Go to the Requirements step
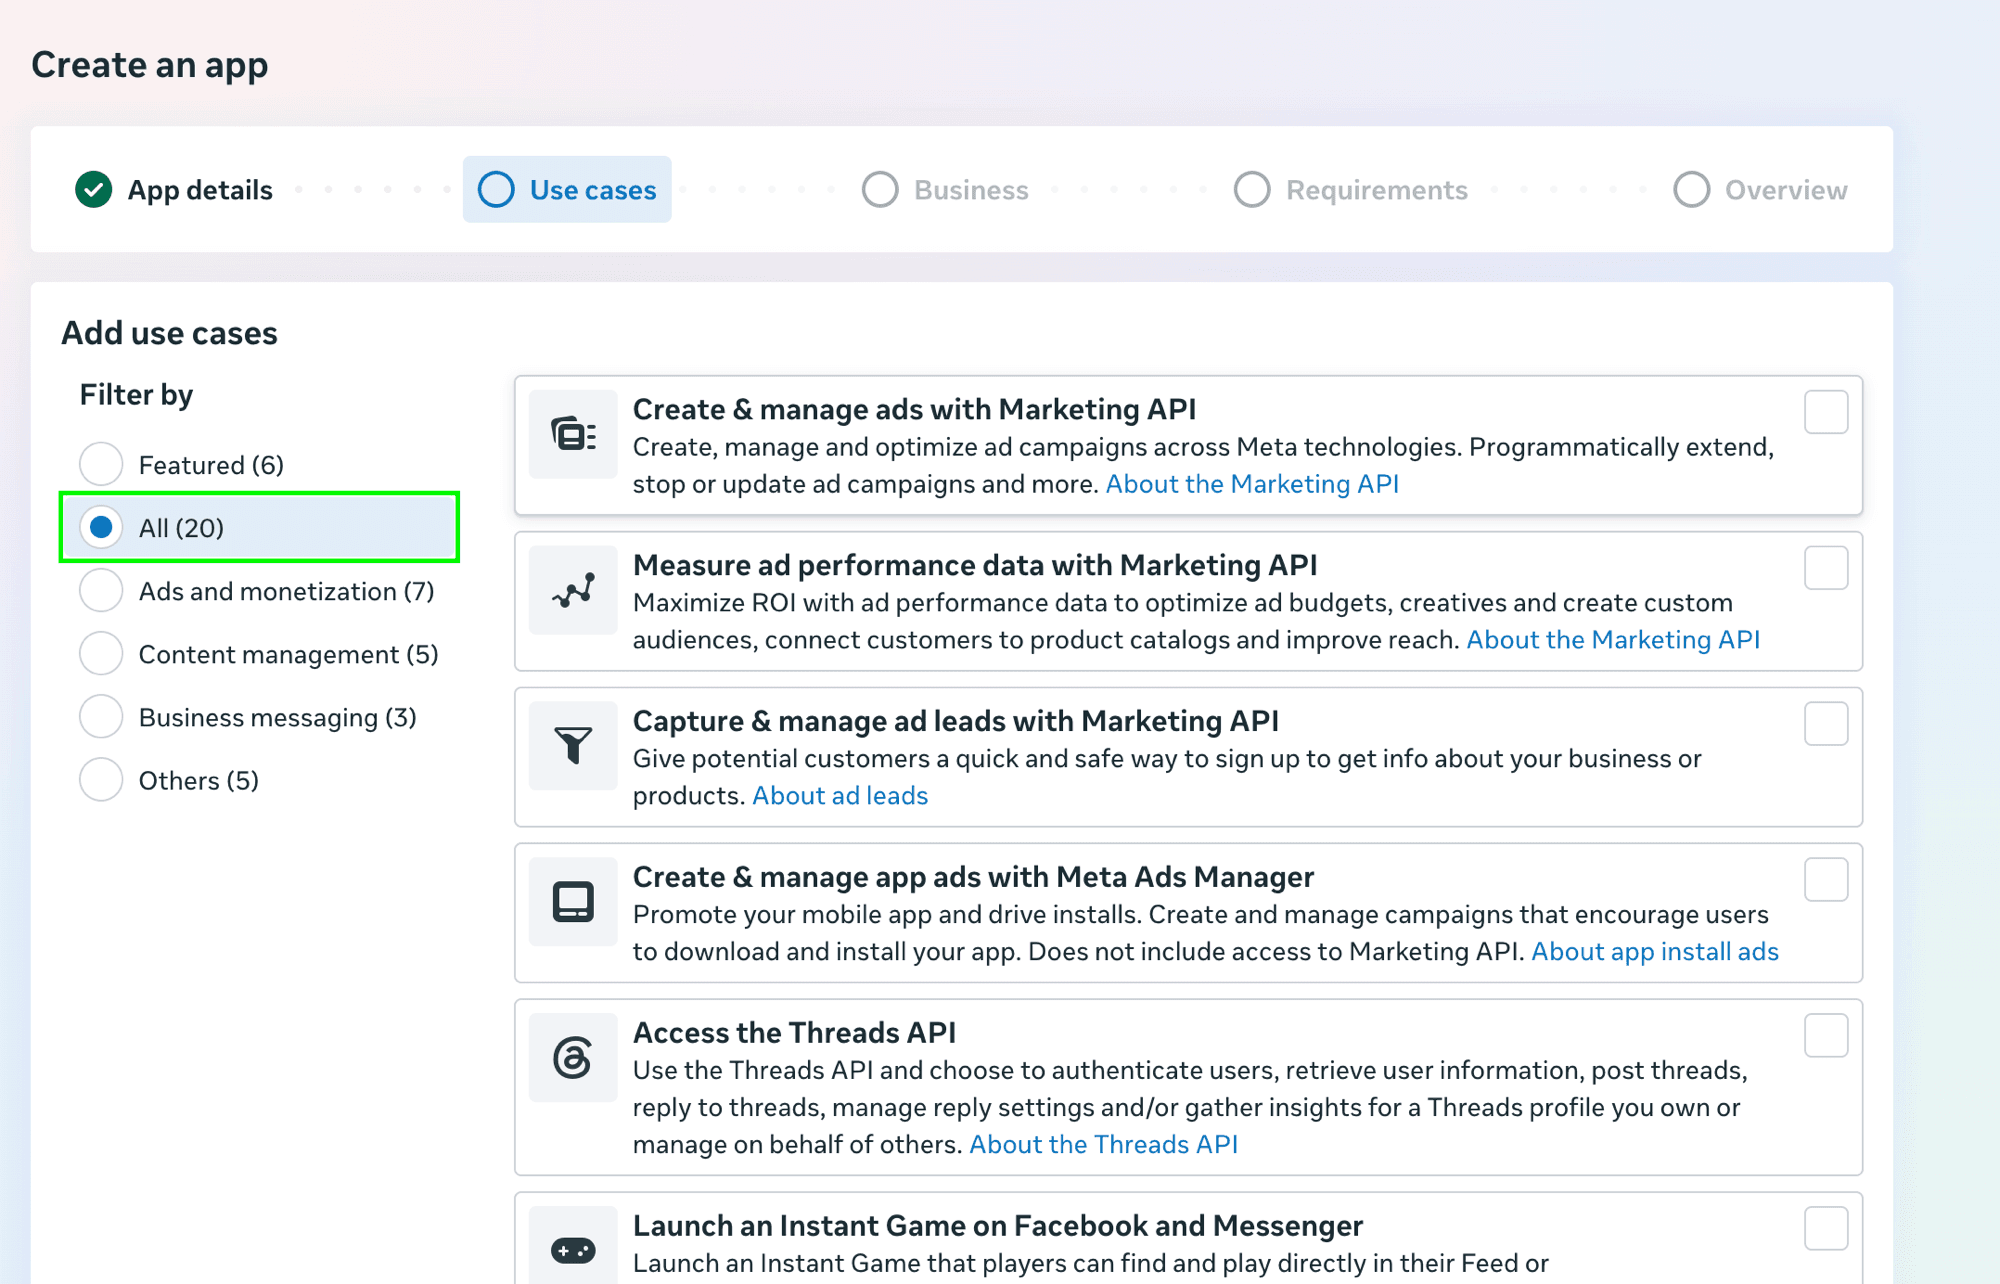The height and width of the screenshot is (1284, 2000). [x=1351, y=190]
